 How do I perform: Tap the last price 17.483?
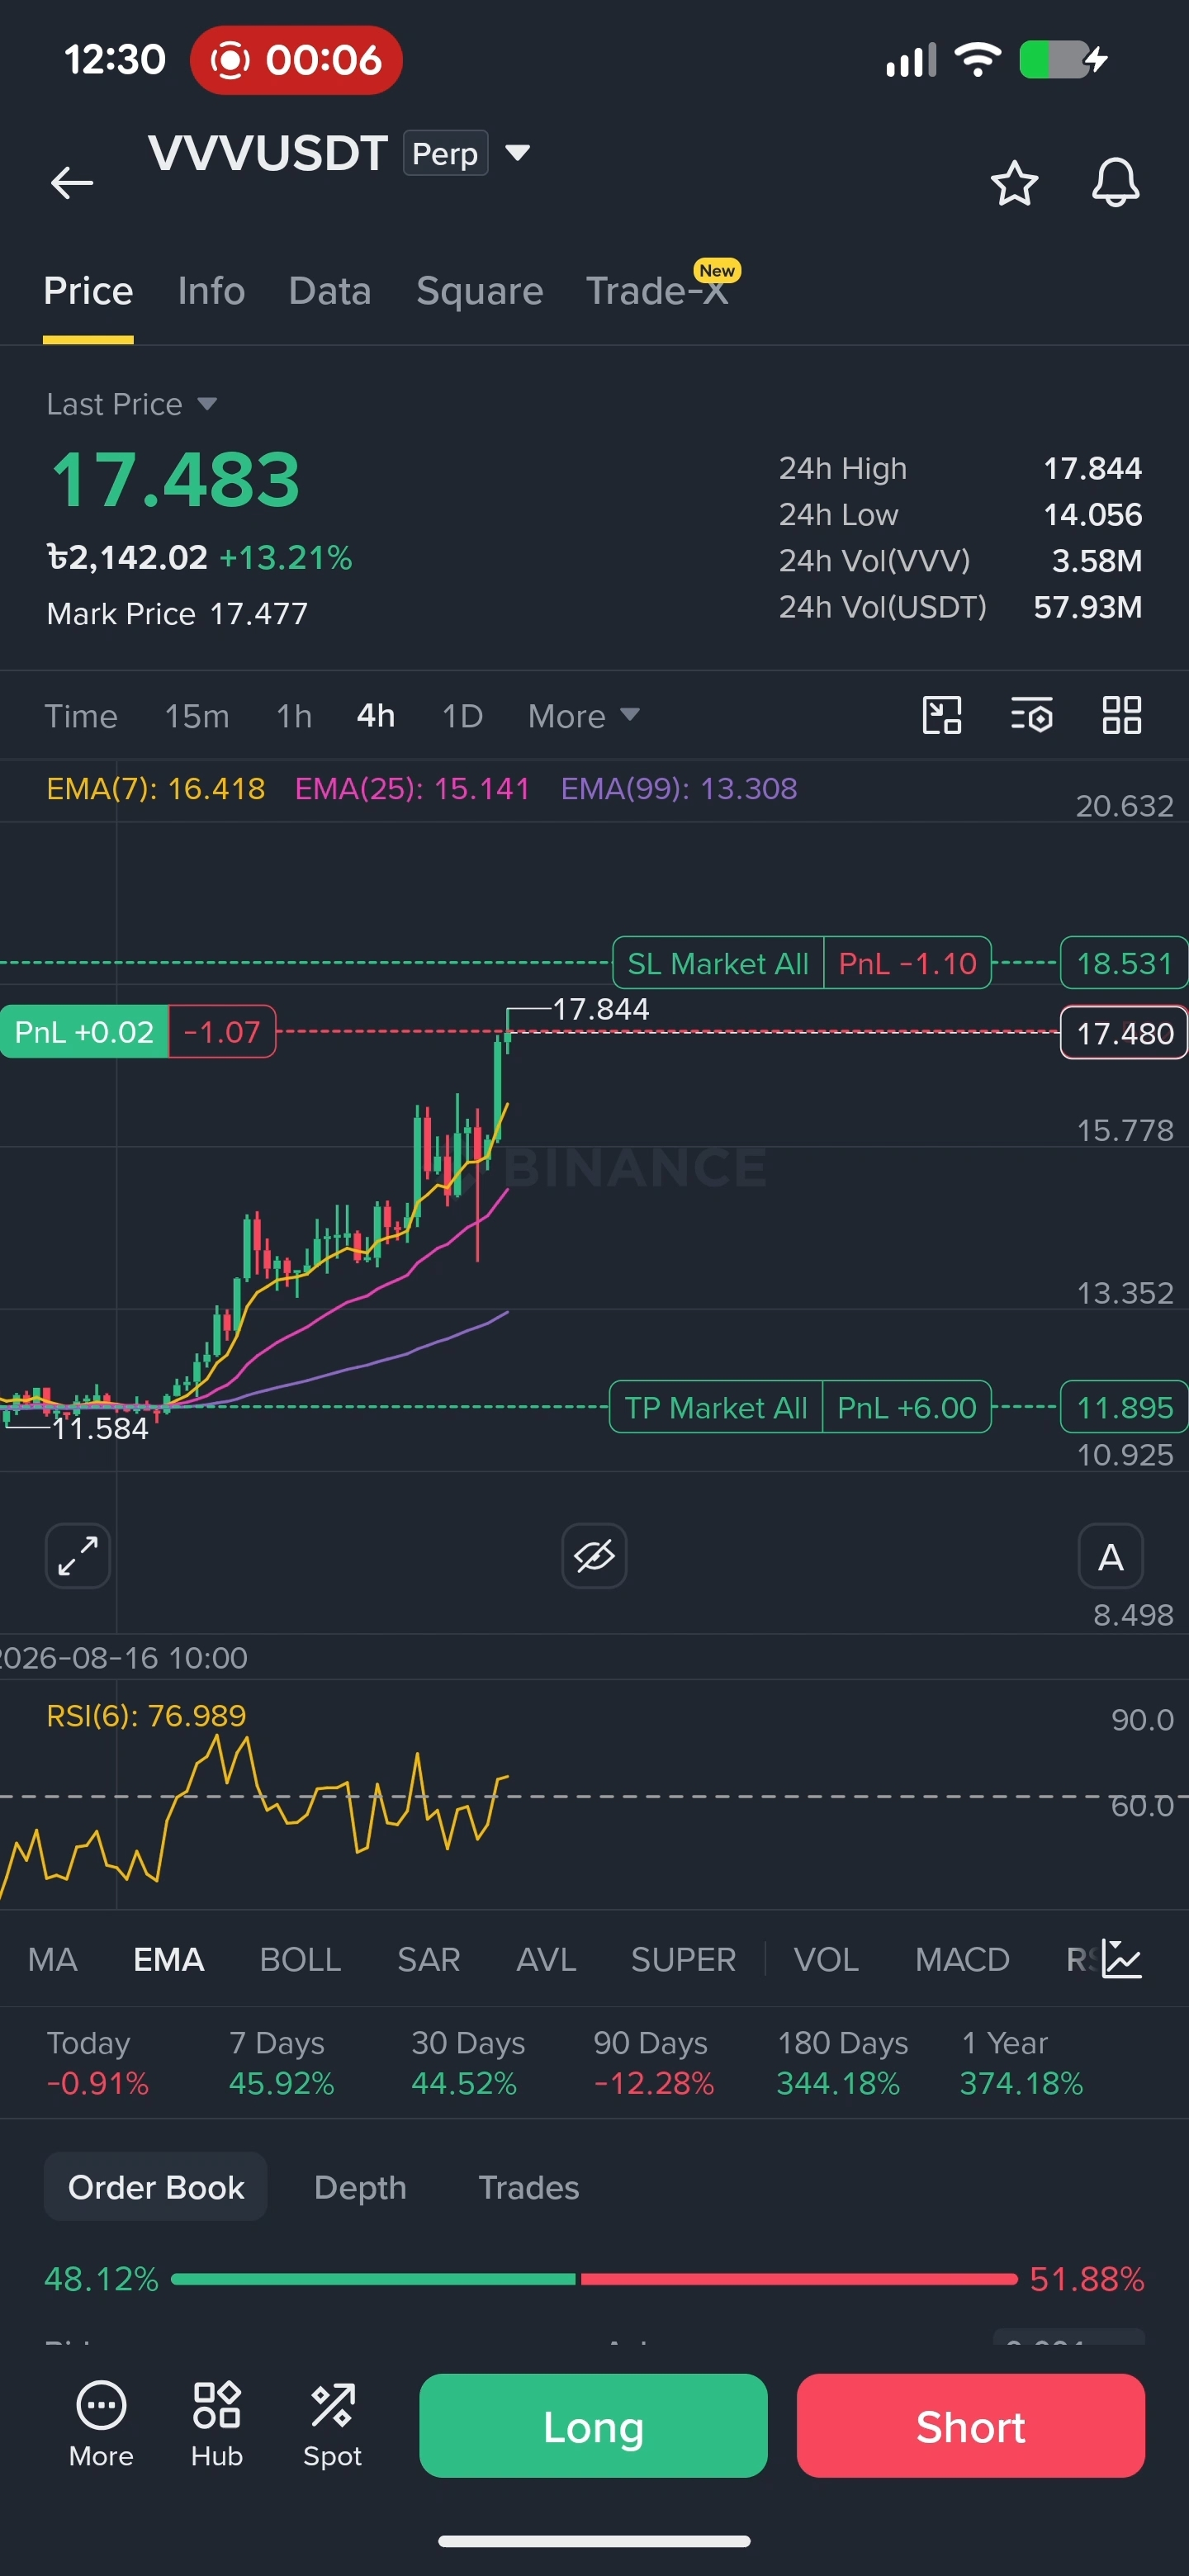175,480
